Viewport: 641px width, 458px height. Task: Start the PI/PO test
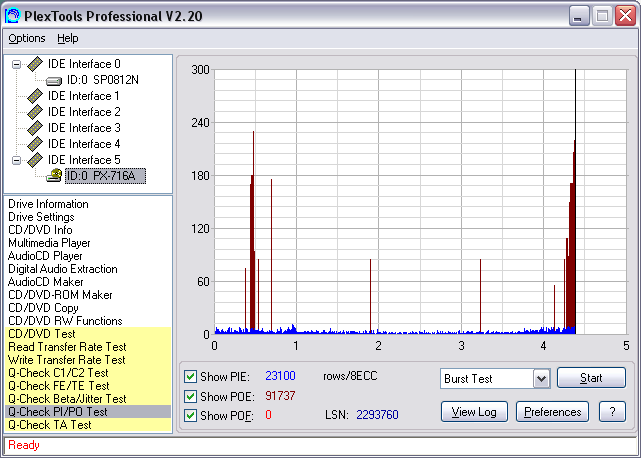591,377
